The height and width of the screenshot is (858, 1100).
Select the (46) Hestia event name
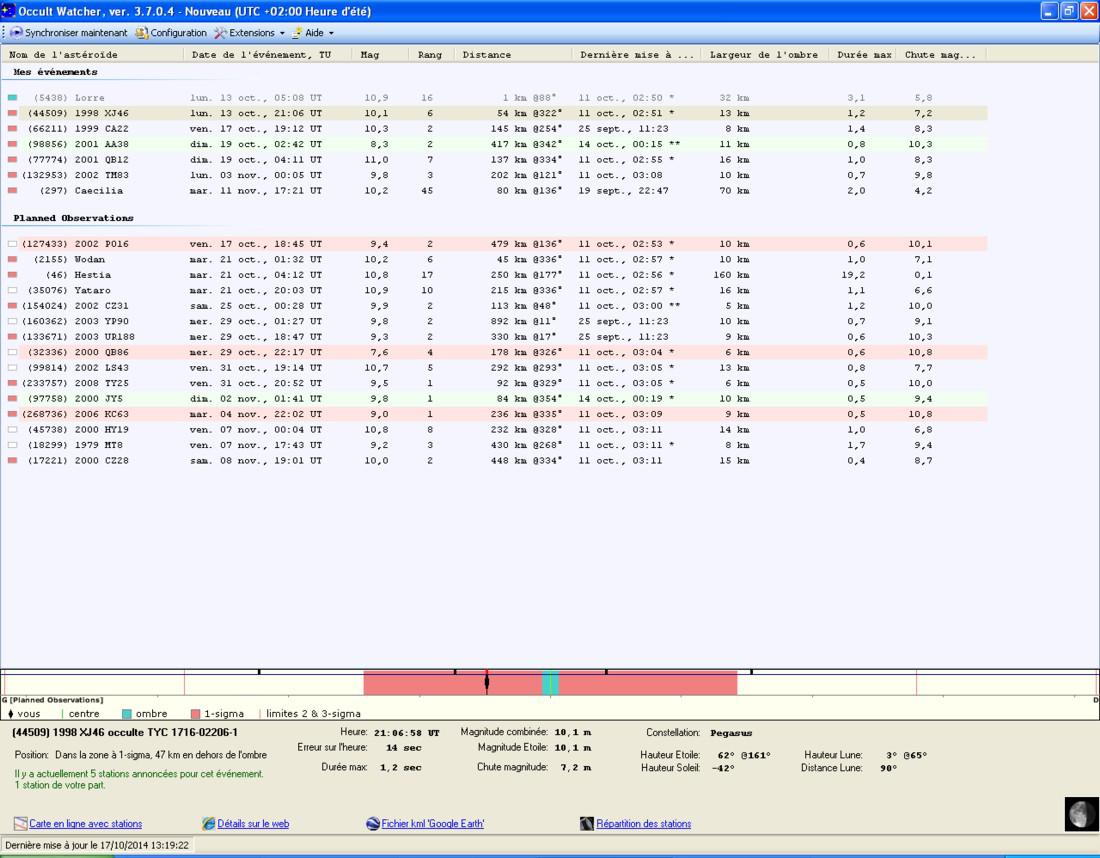(x=78, y=275)
